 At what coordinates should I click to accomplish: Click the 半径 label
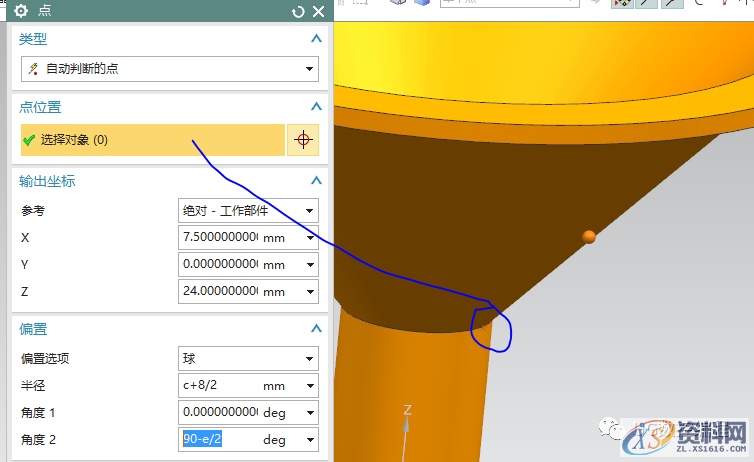33,386
